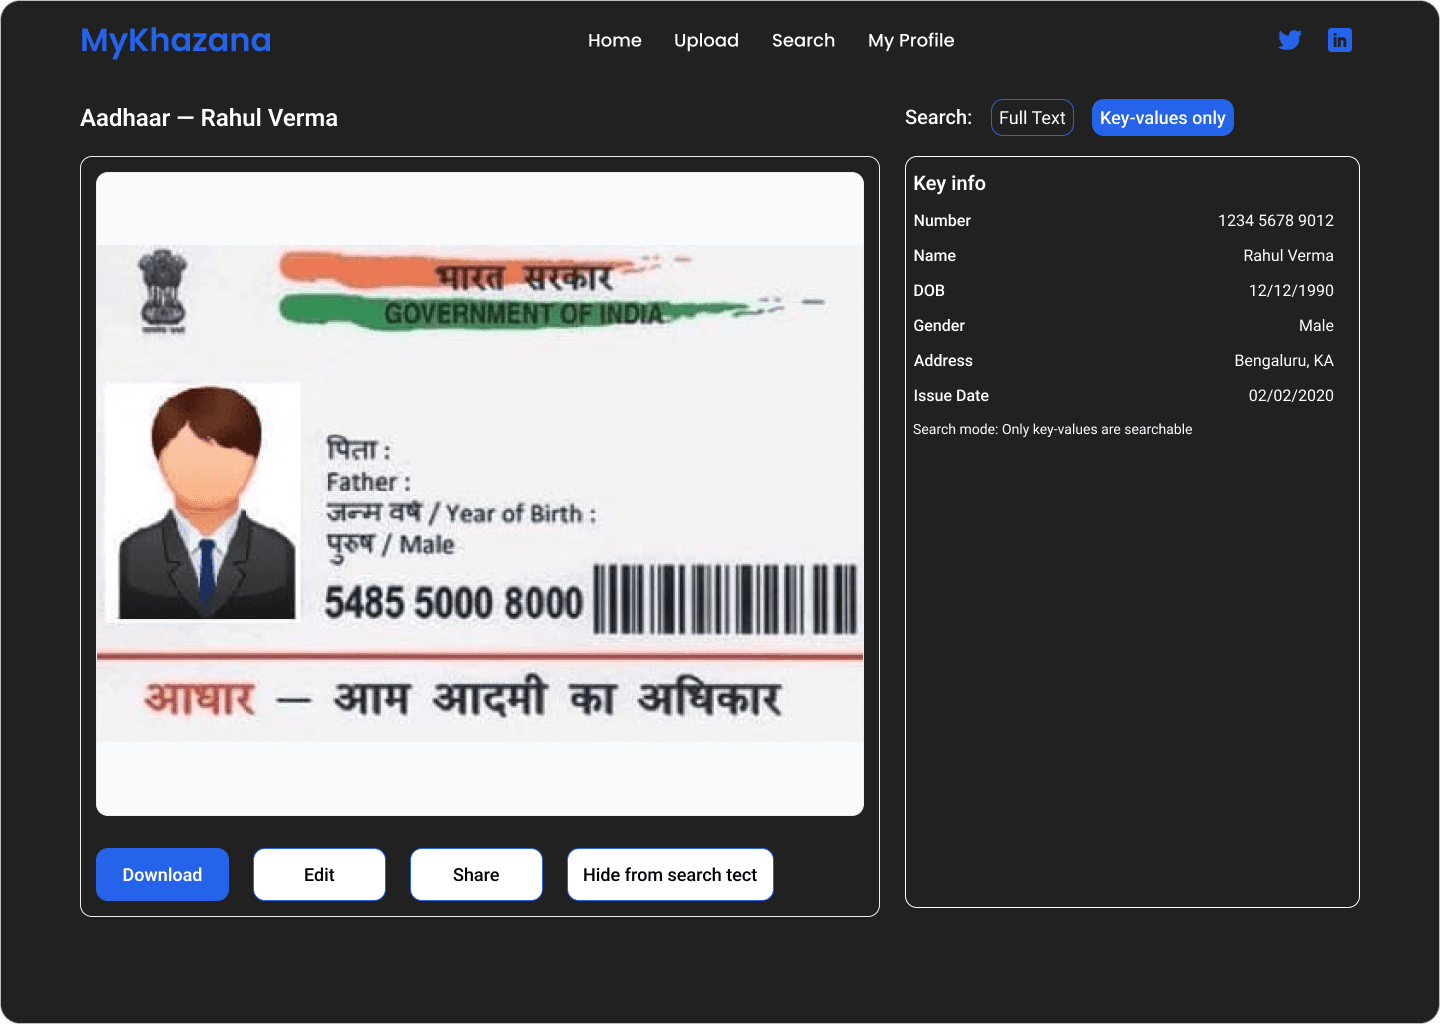
Task: Download the Aadhaar document
Action: point(162,874)
